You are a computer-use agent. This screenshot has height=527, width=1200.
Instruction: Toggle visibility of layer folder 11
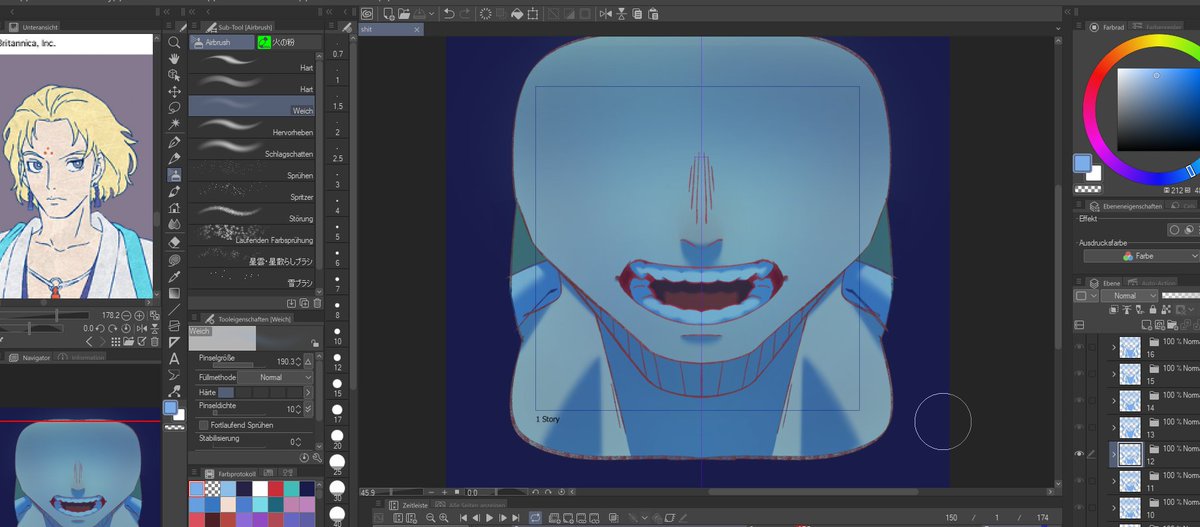tap(1079, 481)
